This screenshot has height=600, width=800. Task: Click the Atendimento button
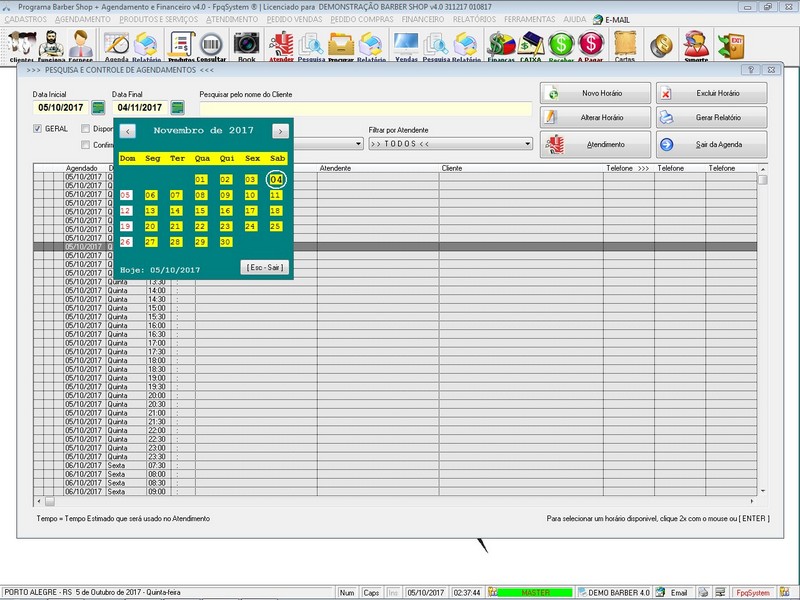click(x=595, y=144)
